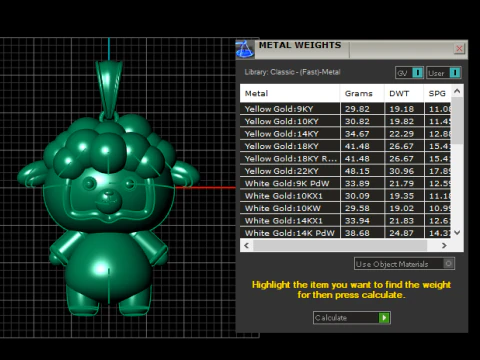Click the 24.87 DWT value
Screen dimensions: 480x360
click(x=401, y=233)
